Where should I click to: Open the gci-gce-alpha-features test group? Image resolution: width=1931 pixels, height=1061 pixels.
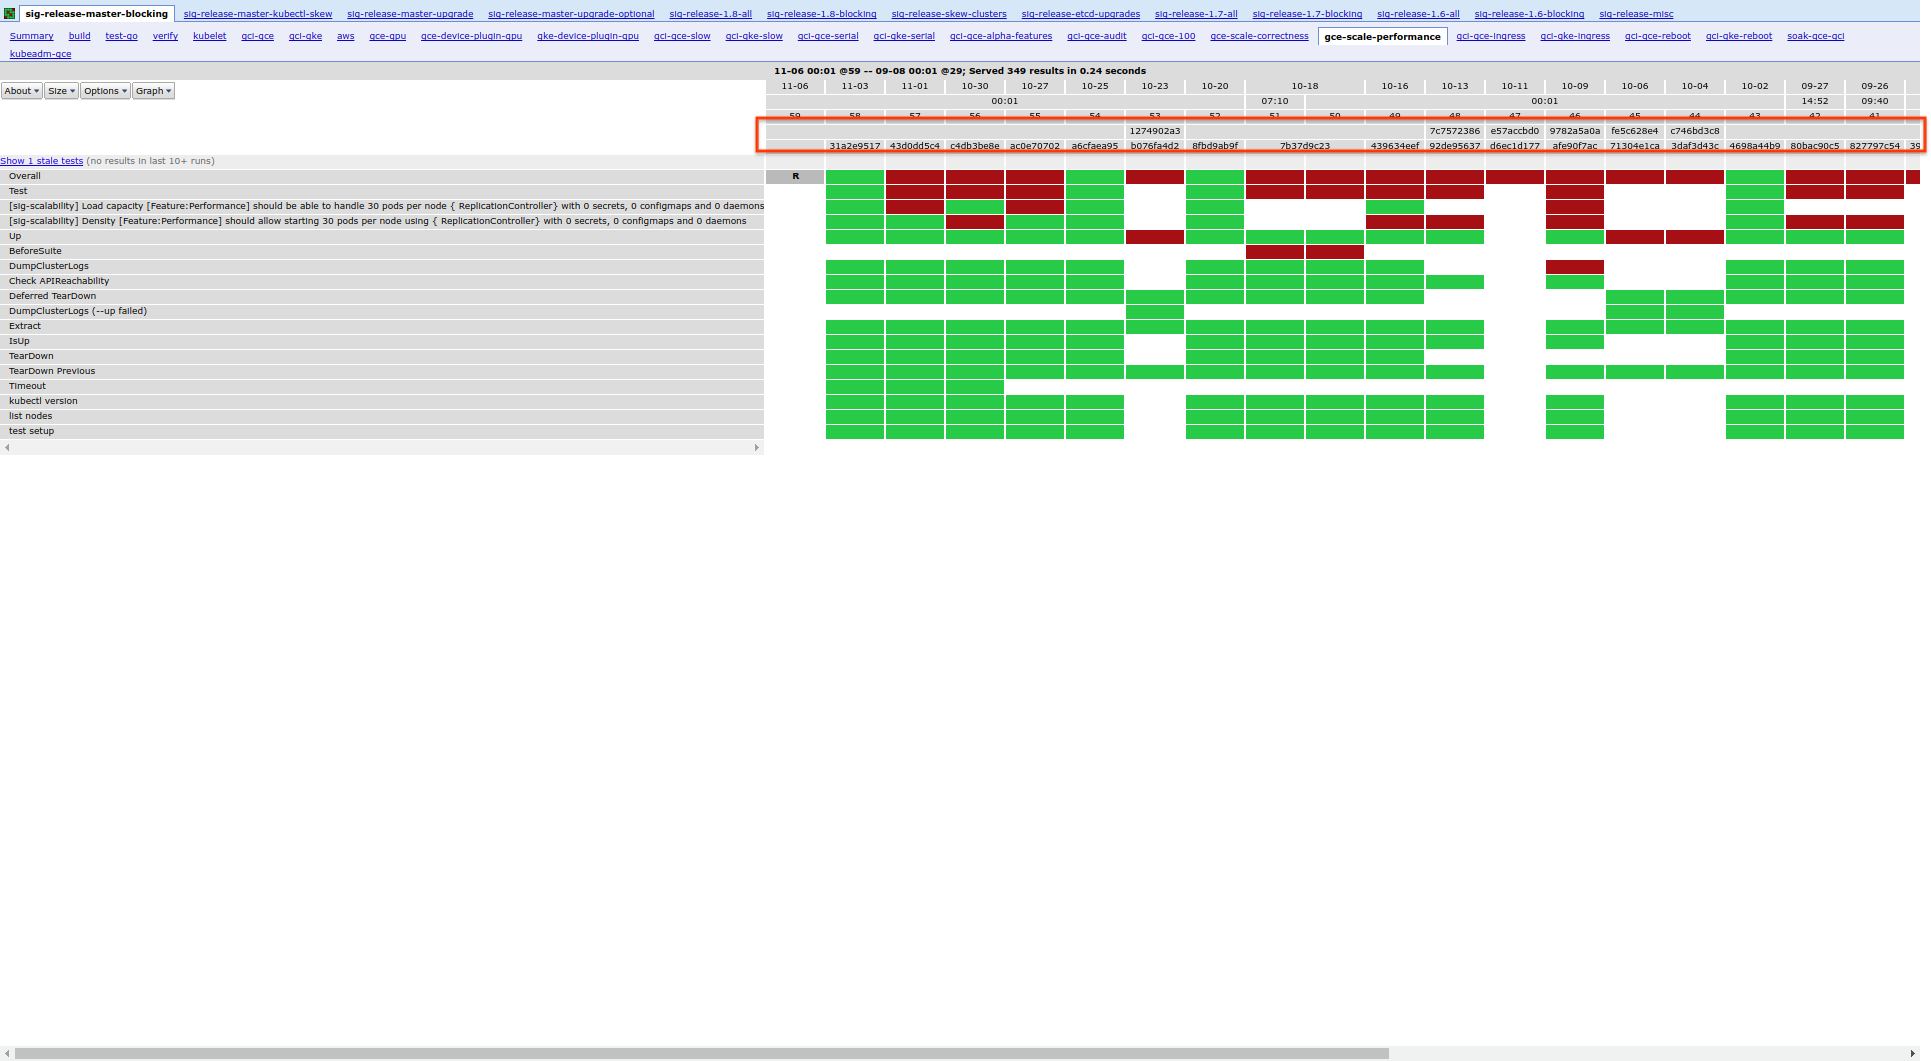[x=1000, y=36]
